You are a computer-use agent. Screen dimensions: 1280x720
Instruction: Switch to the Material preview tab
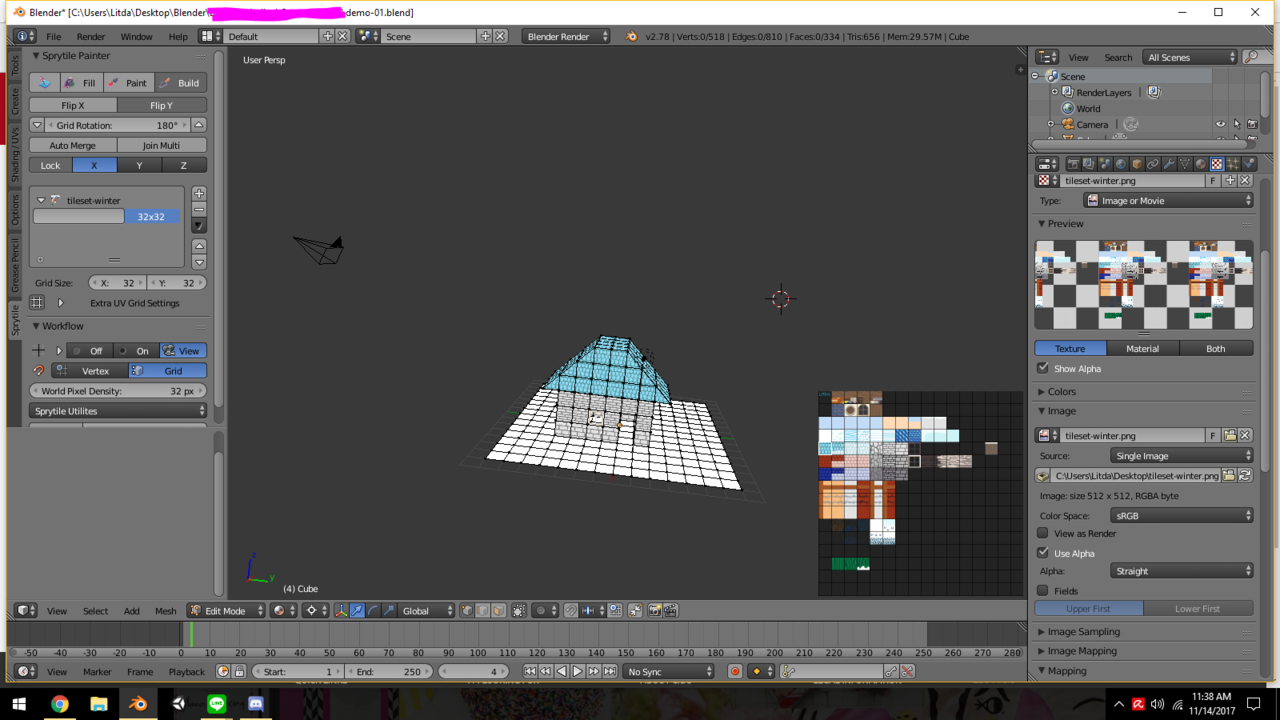1142,348
